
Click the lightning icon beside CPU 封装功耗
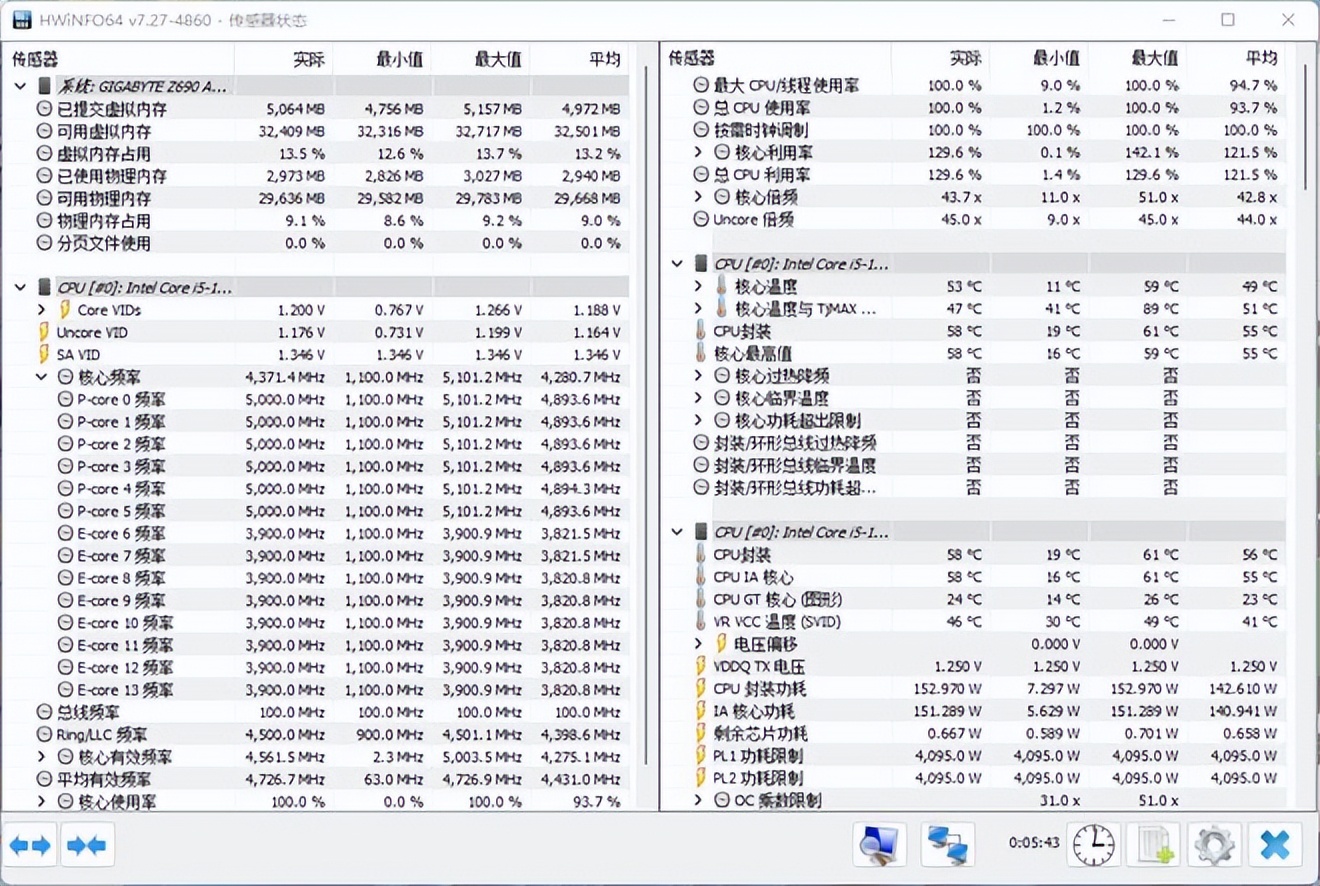(702, 688)
